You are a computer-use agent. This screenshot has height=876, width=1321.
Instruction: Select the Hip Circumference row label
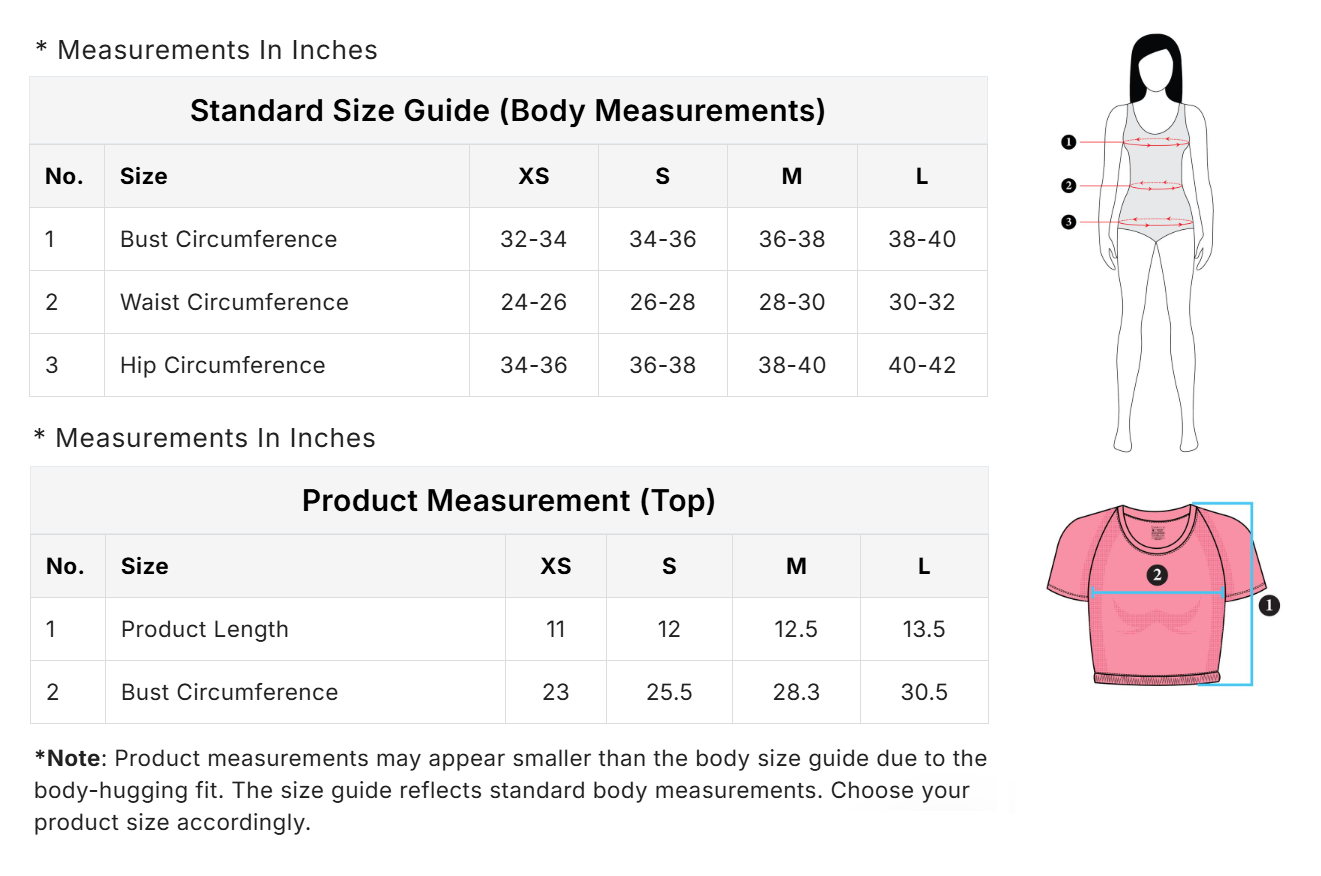coord(222,365)
